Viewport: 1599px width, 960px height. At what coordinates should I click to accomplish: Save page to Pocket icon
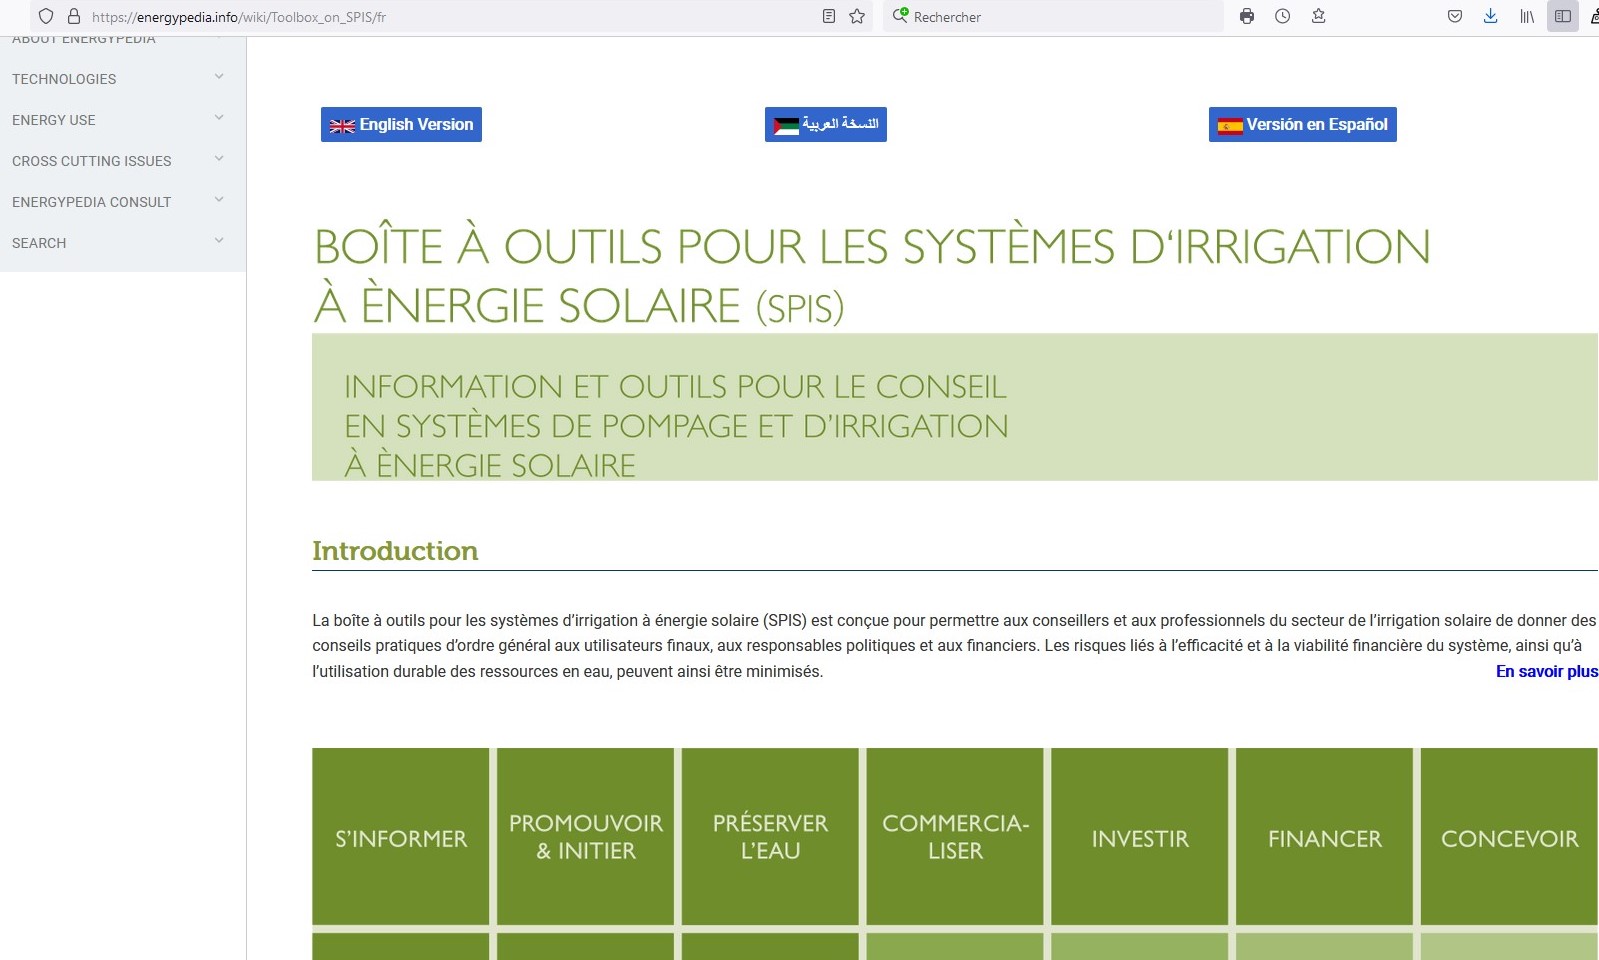tap(1455, 16)
